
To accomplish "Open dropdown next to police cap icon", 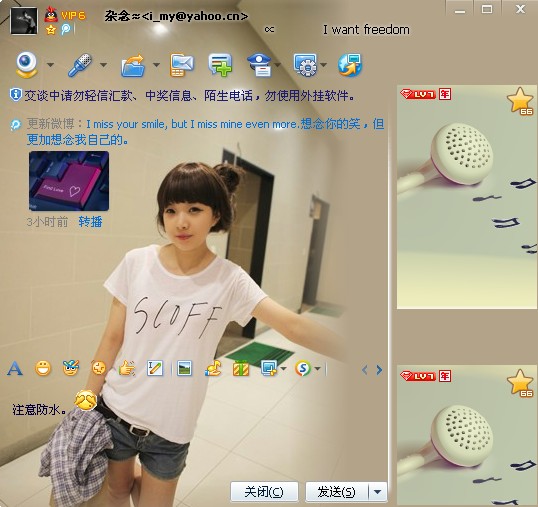I will coord(278,64).
